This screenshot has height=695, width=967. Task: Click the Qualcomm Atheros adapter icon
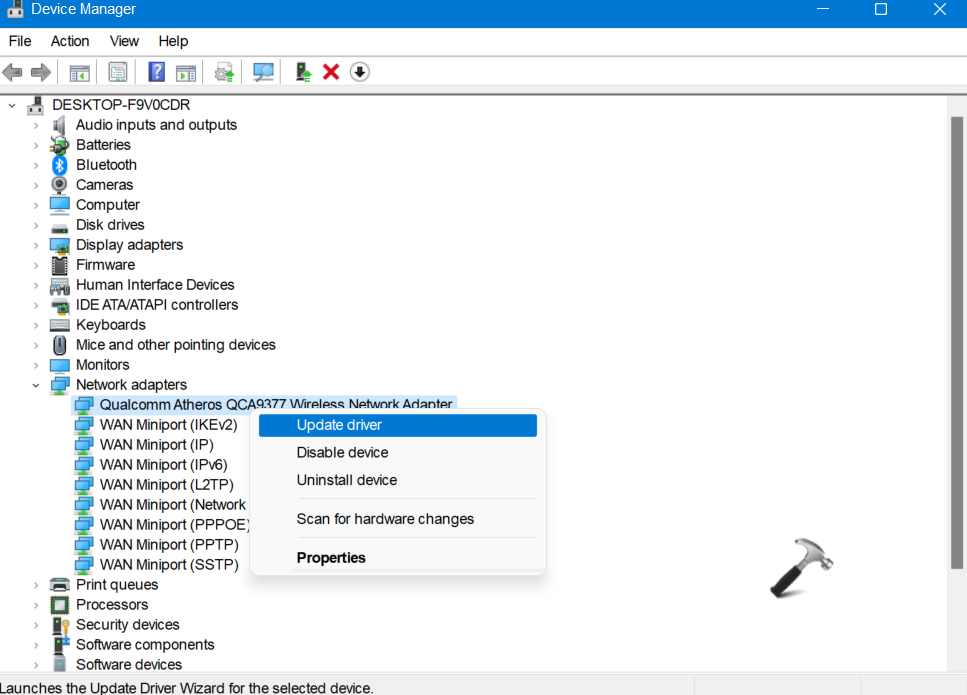coord(84,405)
